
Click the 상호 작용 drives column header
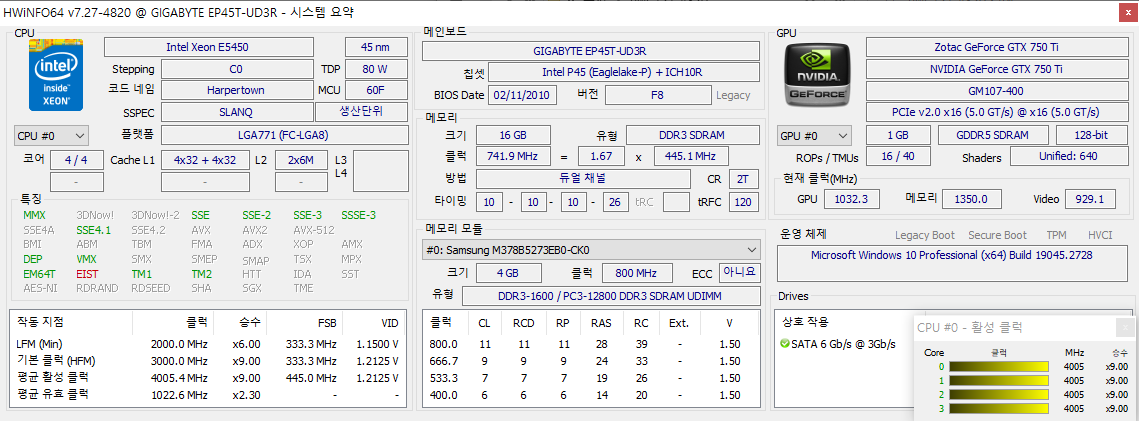point(806,322)
